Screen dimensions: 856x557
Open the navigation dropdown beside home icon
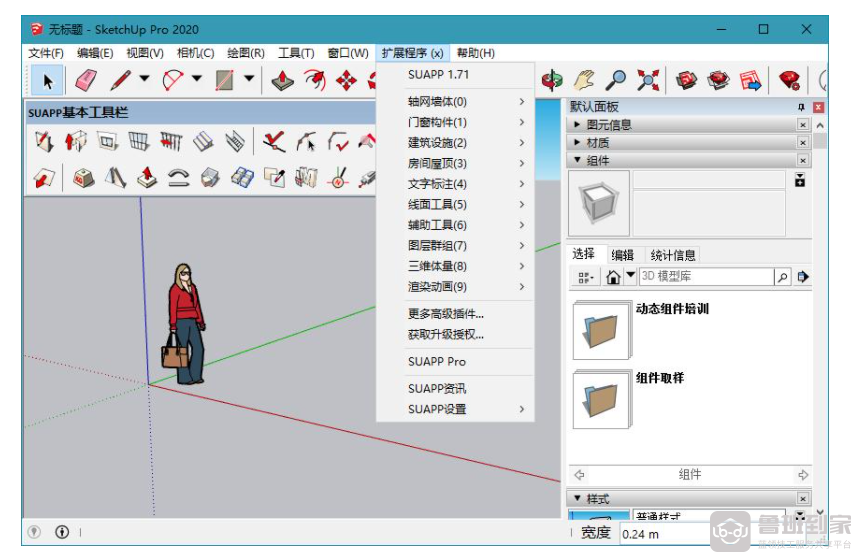[x=631, y=275]
